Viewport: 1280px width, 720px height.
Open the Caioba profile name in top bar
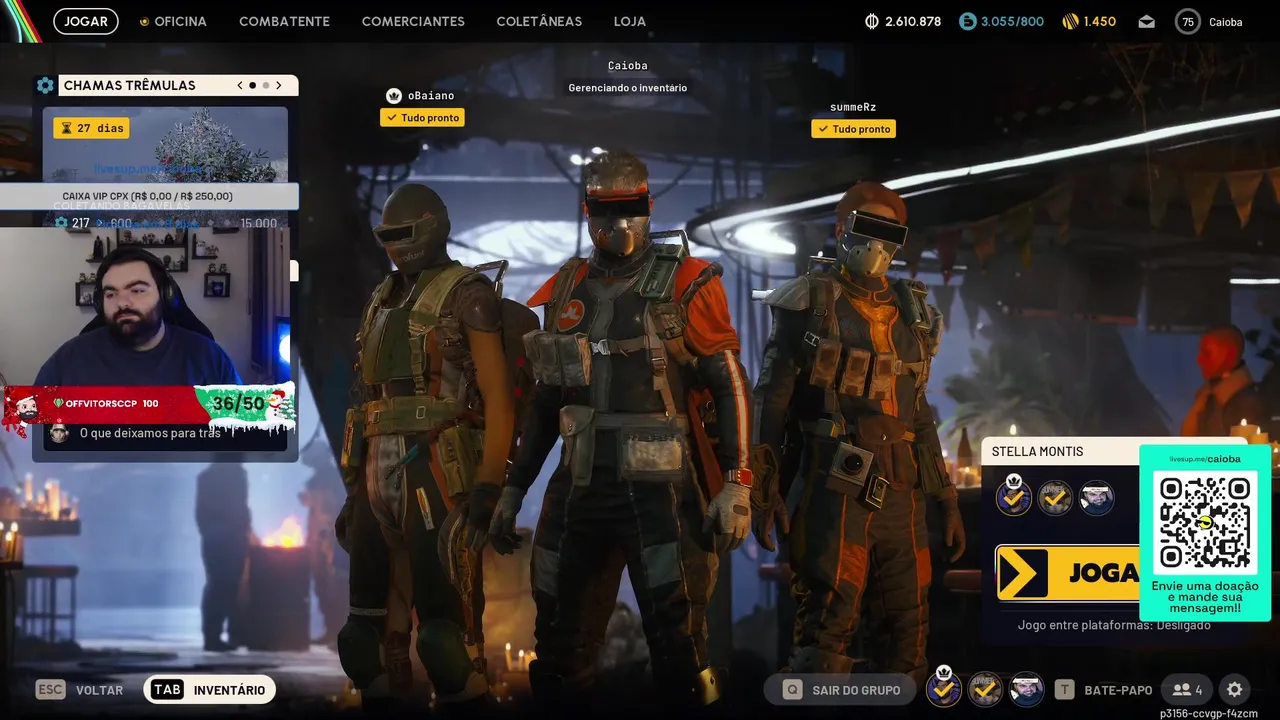(x=1226, y=22)
